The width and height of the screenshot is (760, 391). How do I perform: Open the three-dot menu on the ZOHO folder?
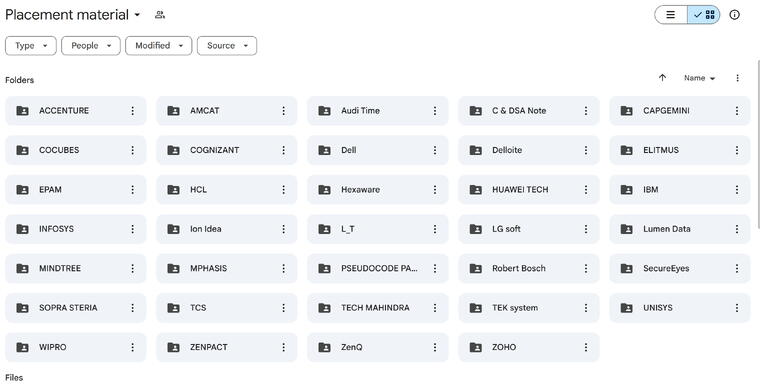coord(586,347)
